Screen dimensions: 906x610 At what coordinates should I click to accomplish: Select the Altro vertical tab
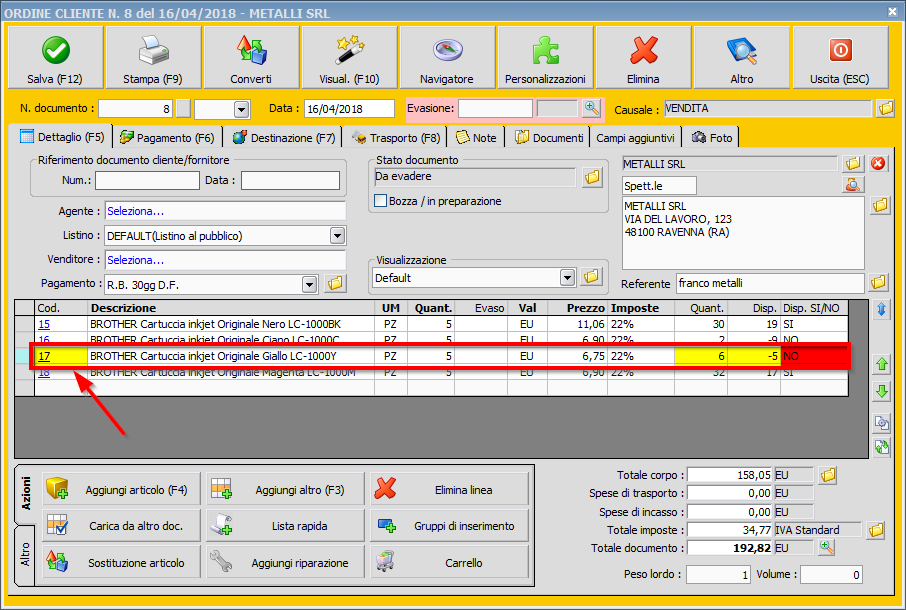25,555
